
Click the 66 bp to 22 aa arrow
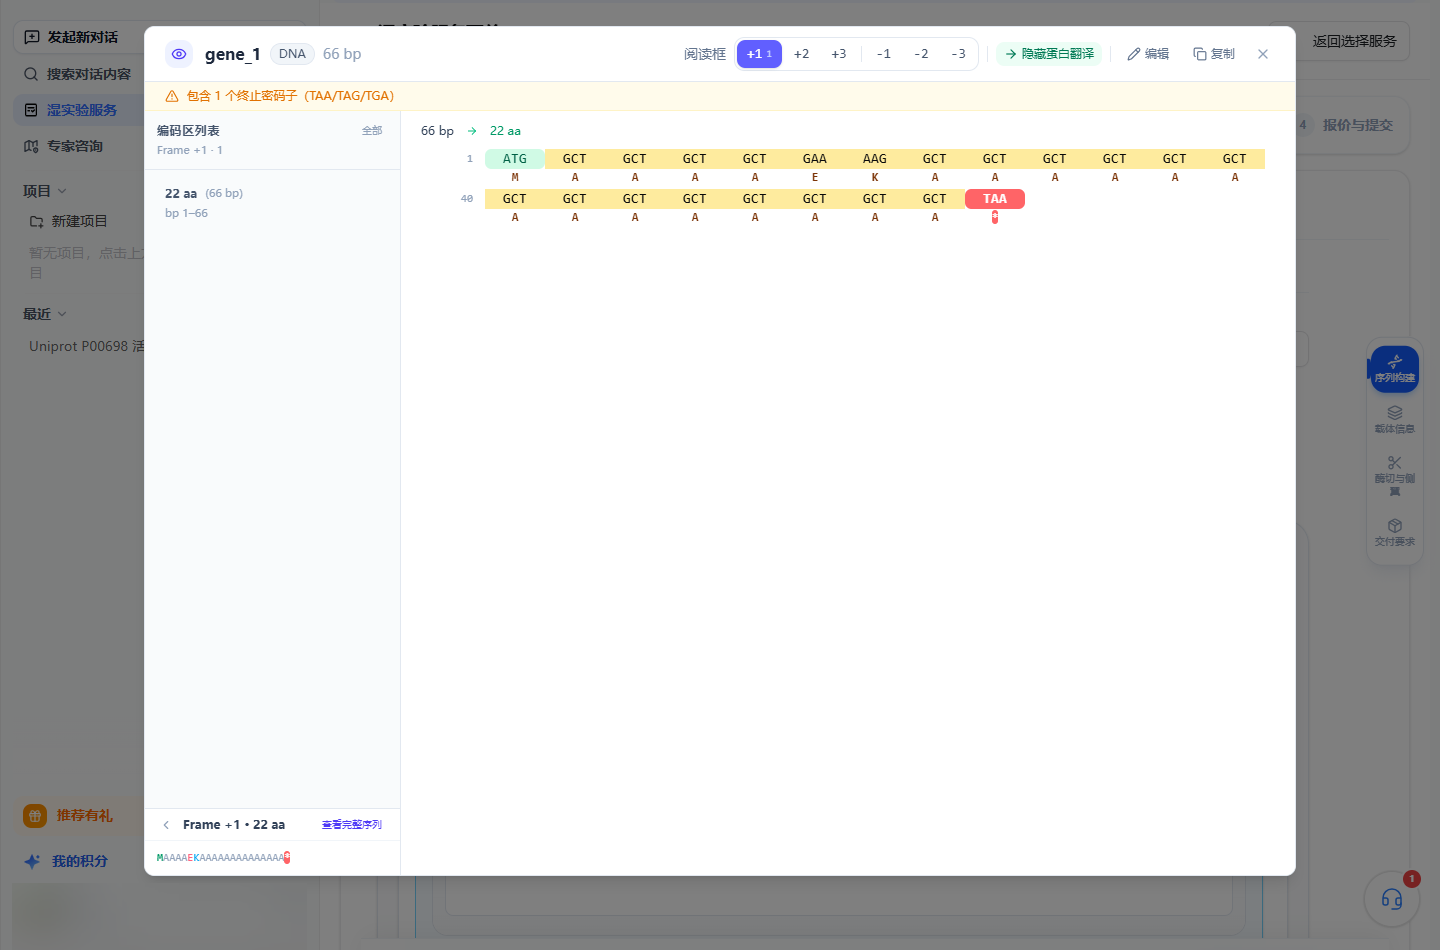(472, 131)
